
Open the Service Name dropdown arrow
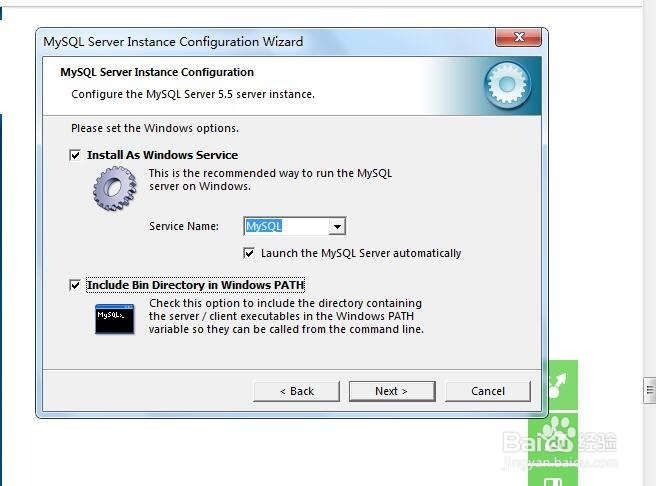pyautogui.click(x=337, y=226)
